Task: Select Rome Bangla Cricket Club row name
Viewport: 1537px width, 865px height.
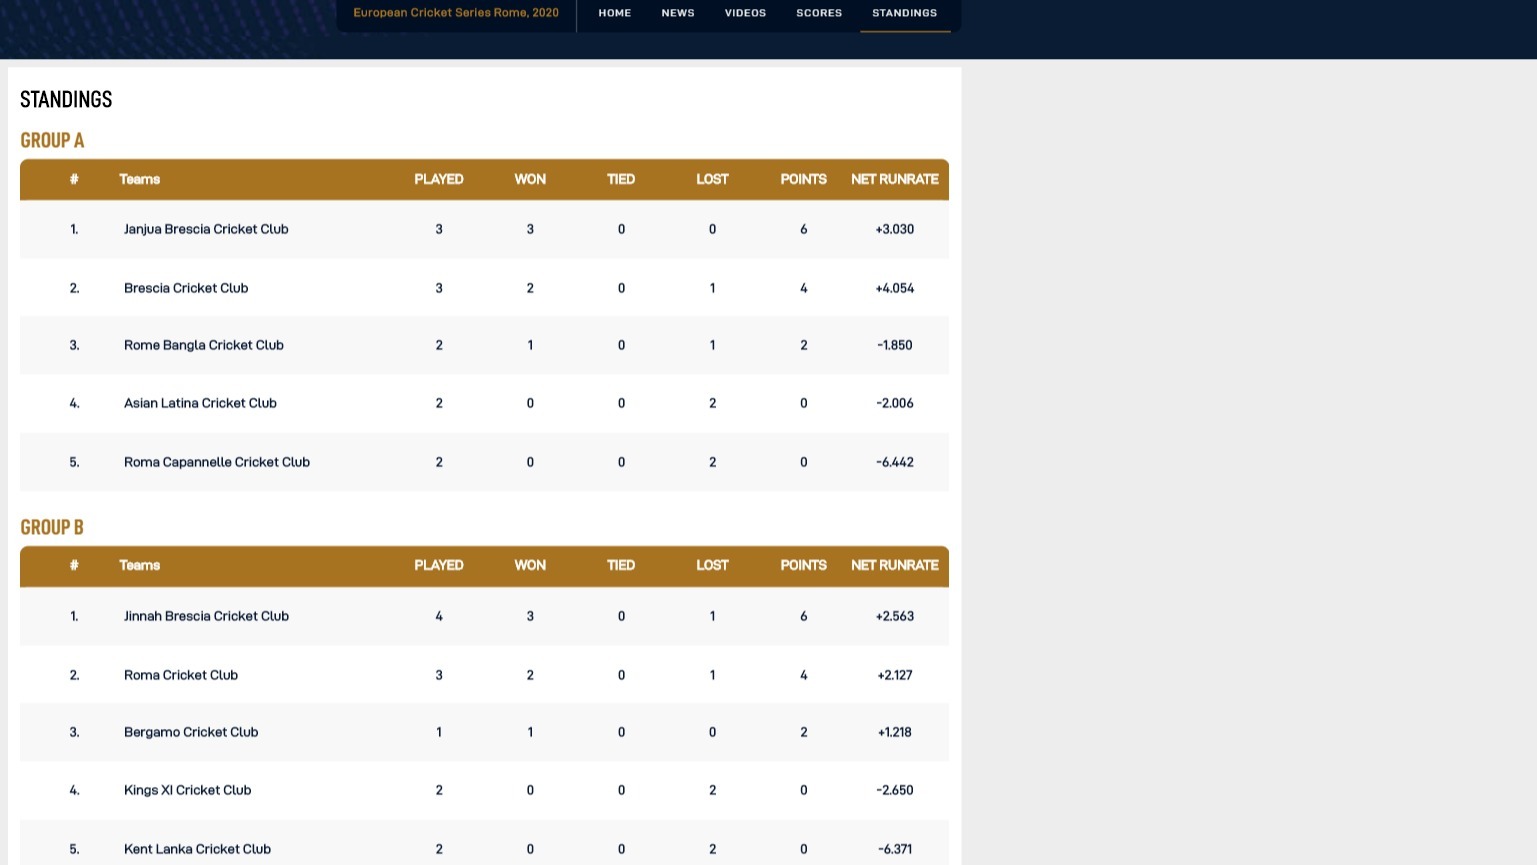Action: pyautogui.click(x=204, y=345)
